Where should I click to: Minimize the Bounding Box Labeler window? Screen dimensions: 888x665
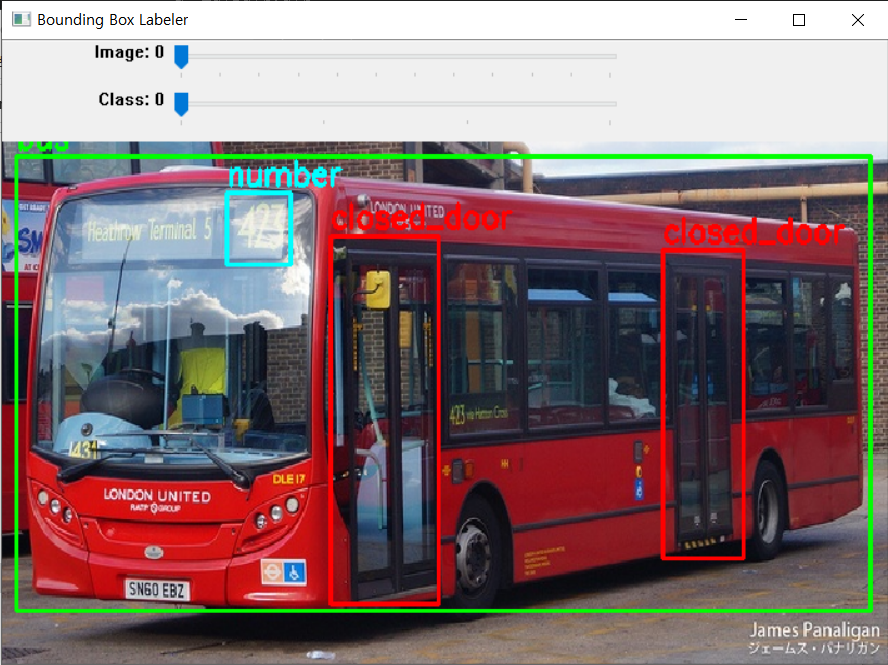[741, 20]
